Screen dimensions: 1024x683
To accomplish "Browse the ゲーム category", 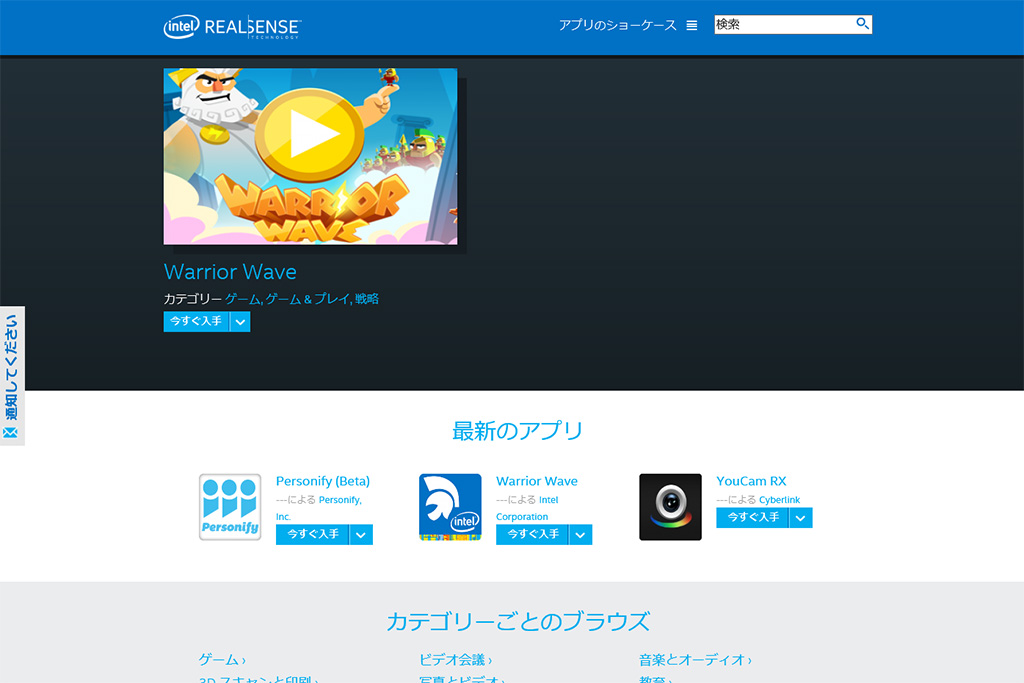I will coord(222,659).
